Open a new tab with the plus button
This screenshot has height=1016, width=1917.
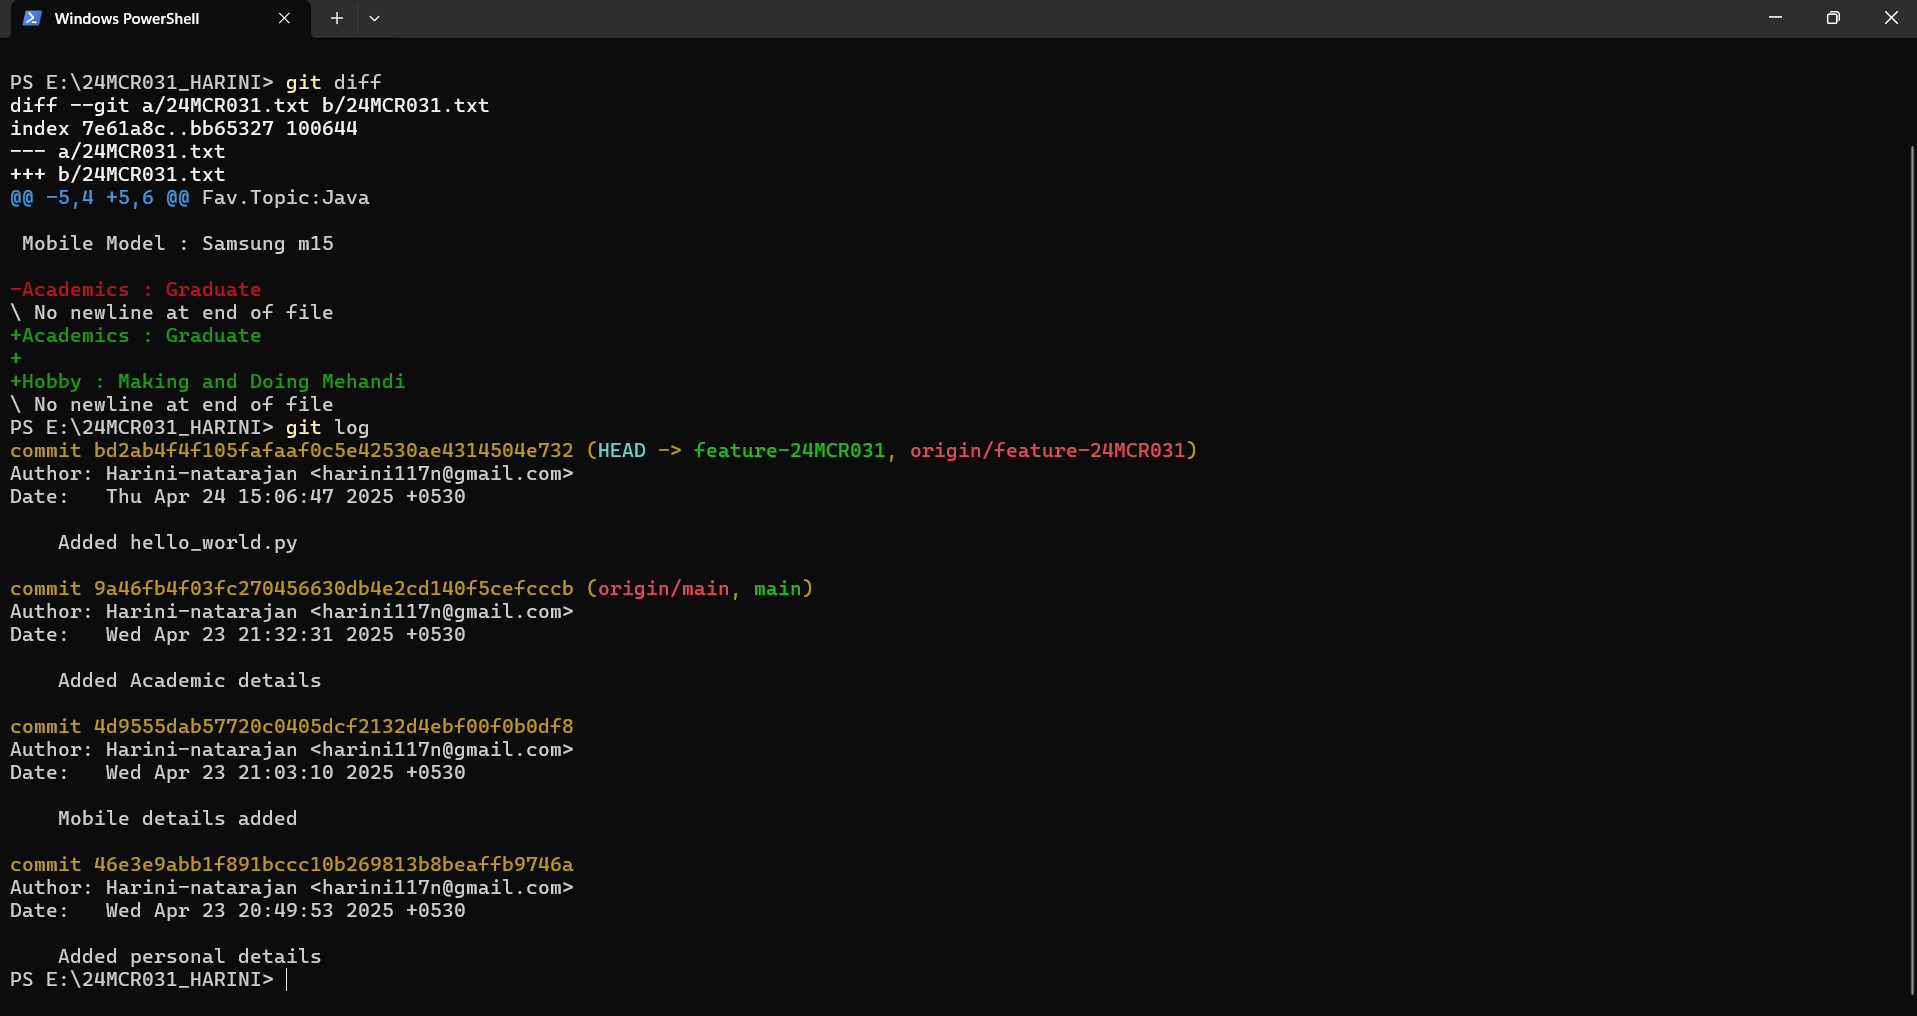tap(337, 18)
